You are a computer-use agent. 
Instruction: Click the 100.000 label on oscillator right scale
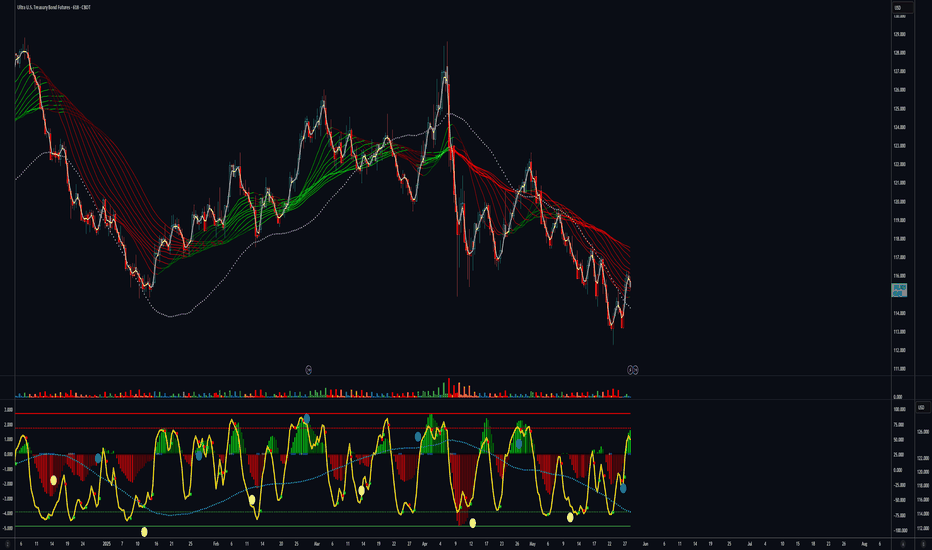coord(900,410)
